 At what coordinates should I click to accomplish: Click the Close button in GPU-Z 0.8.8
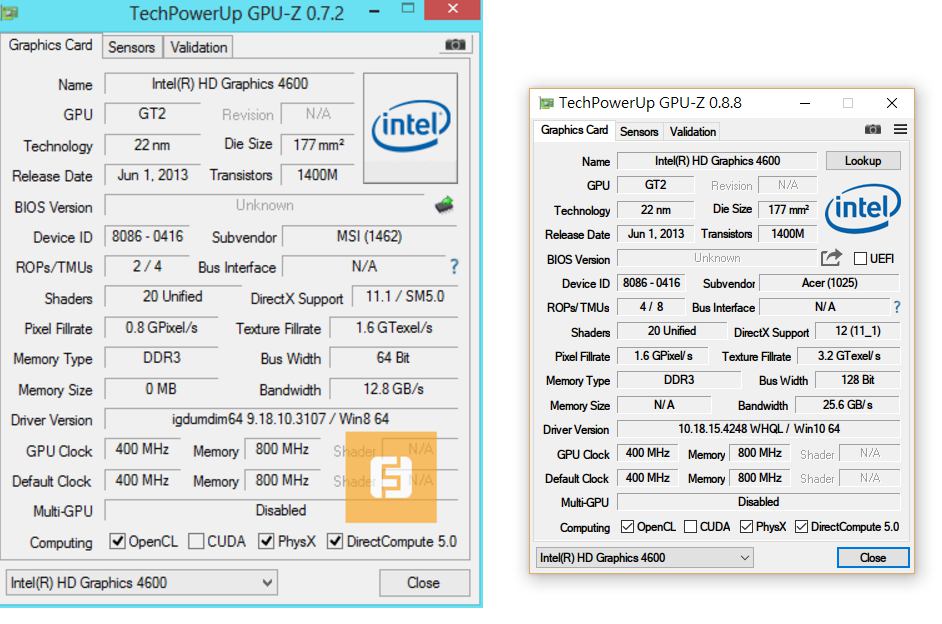coord(872,557)
